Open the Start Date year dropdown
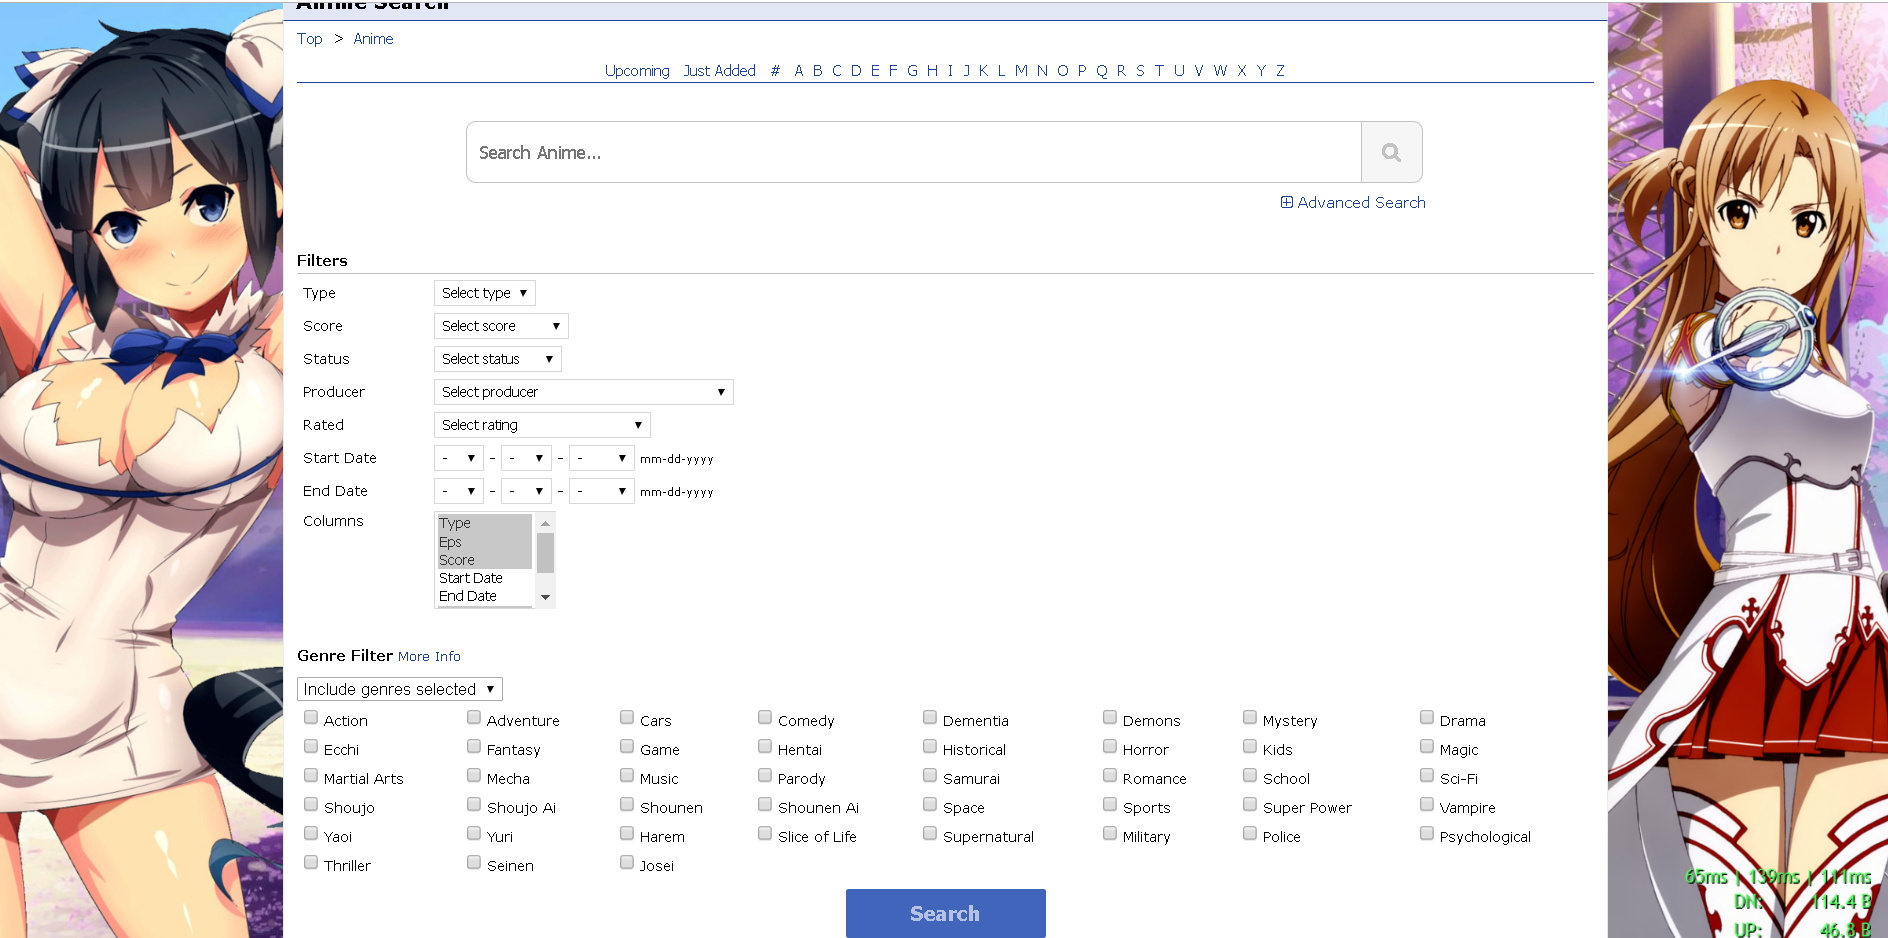 click(x=602, y=458)
